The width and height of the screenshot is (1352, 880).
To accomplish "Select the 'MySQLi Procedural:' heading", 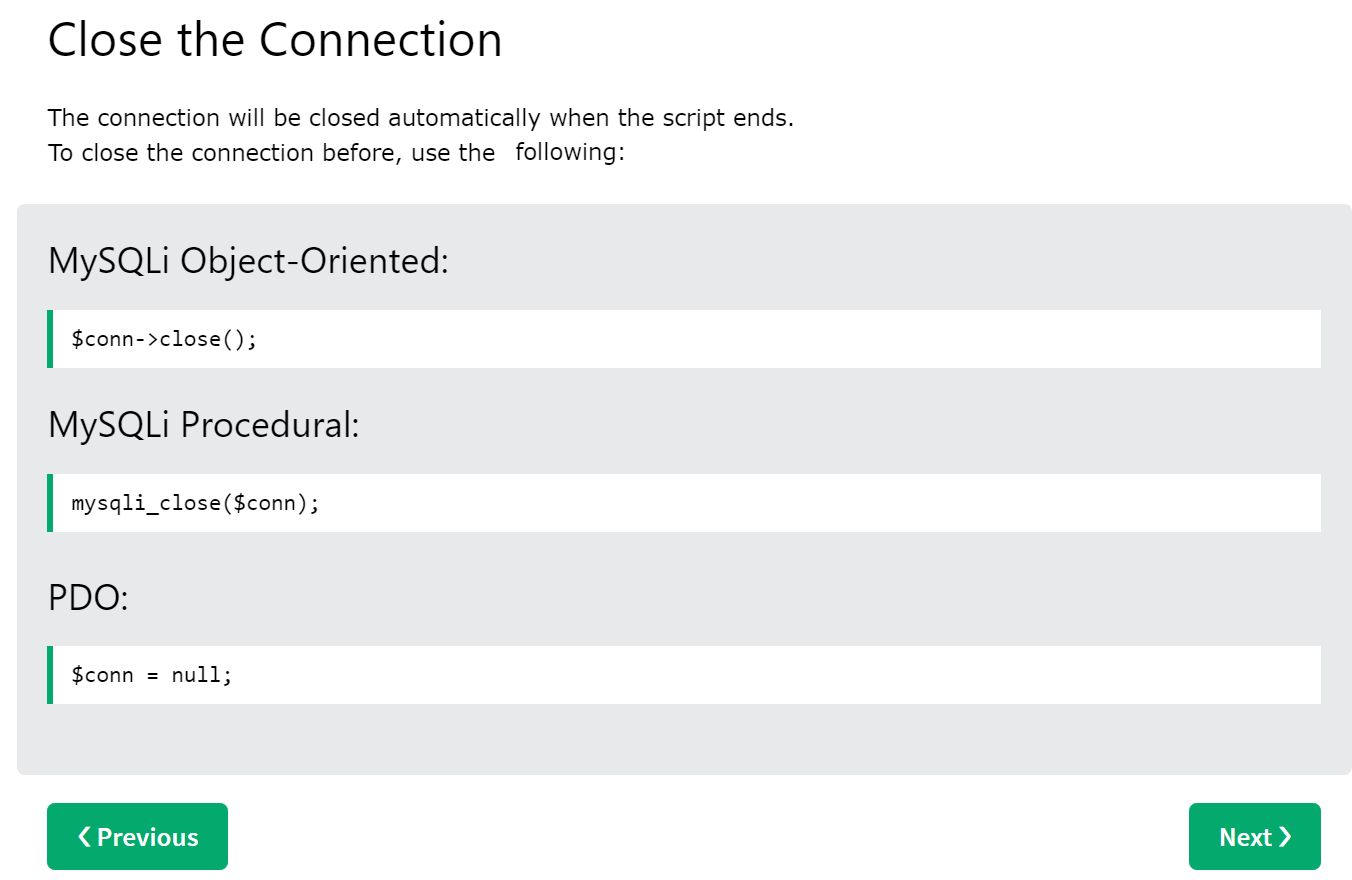I will tap(203, 426).
